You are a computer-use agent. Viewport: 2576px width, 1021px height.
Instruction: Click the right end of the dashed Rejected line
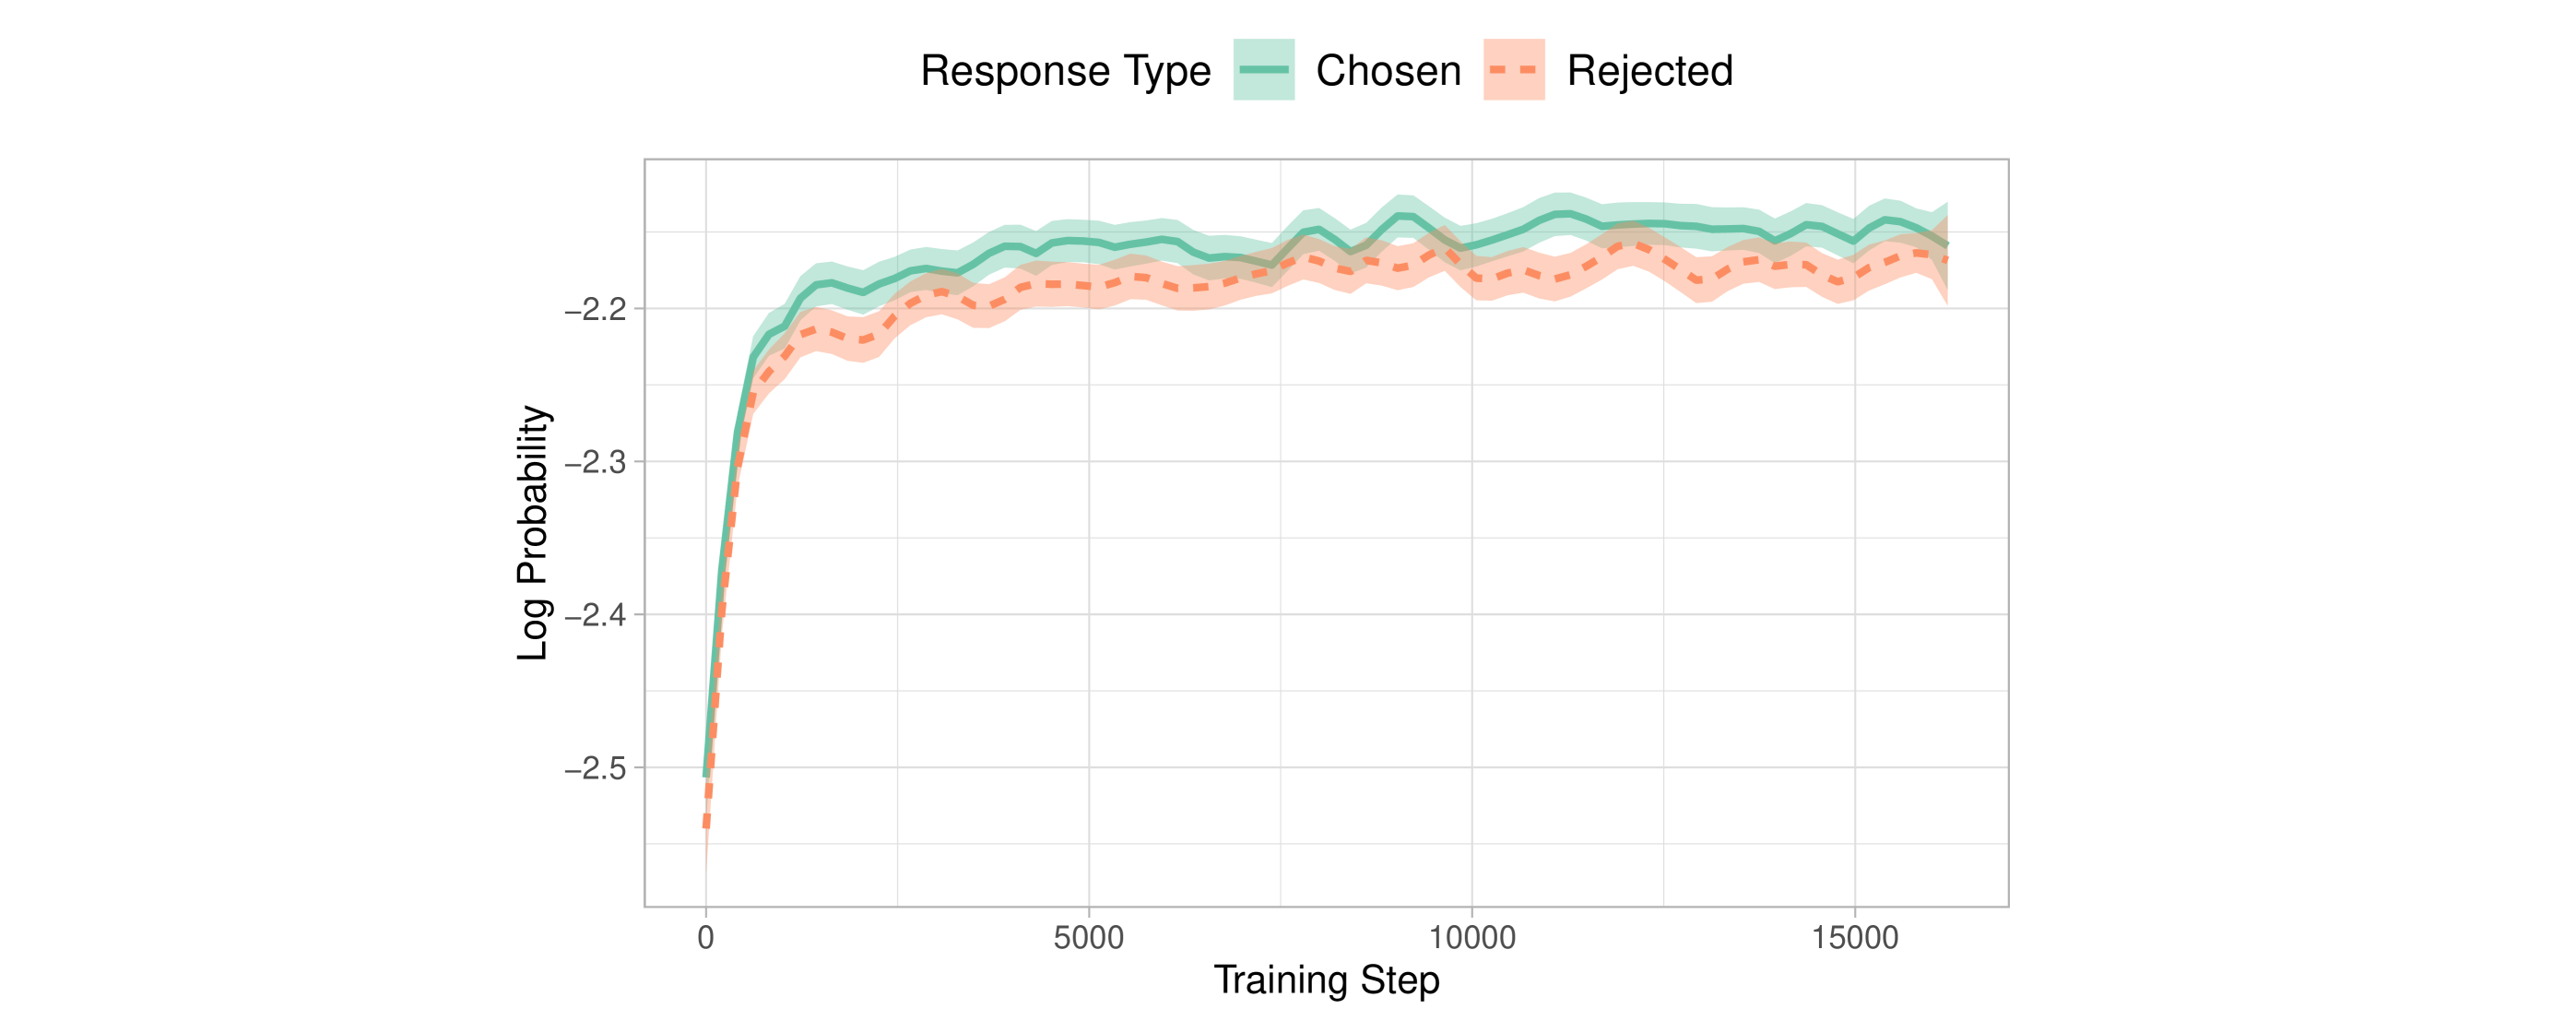coord(1946,260)
